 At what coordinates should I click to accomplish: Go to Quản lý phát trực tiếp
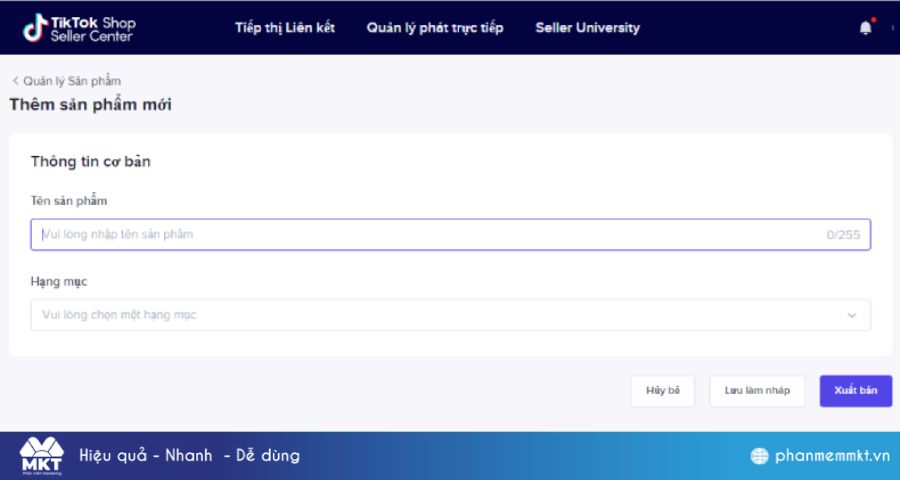435,28
